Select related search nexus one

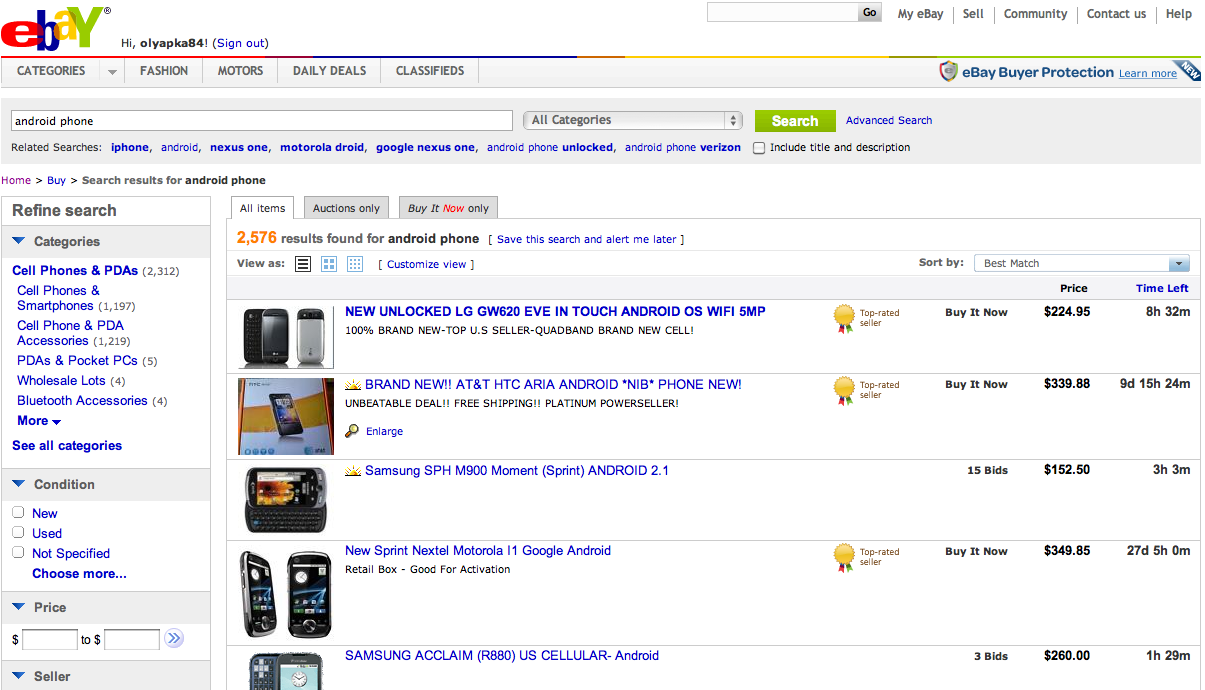(239, 148)
